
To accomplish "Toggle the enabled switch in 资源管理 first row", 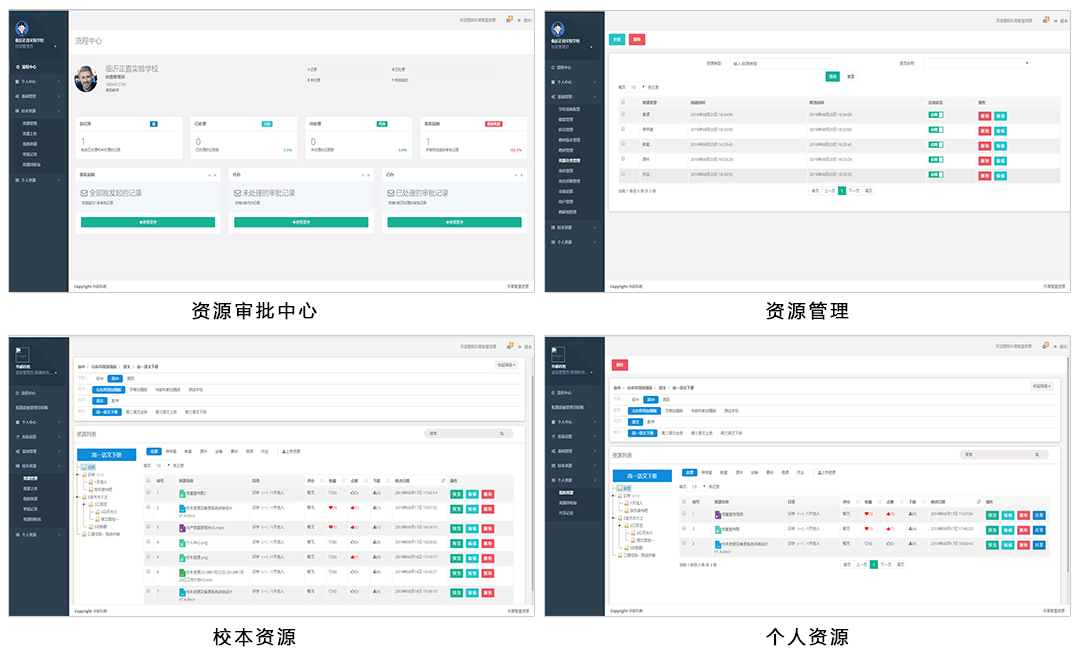I will click(x=936, y=115).
